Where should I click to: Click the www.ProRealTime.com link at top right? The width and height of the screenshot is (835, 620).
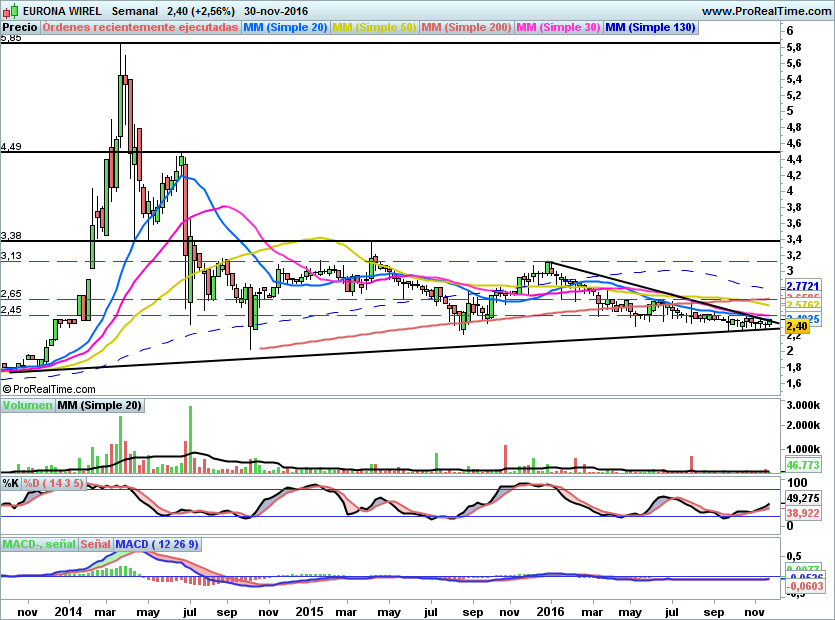click(x=766, y=11)
